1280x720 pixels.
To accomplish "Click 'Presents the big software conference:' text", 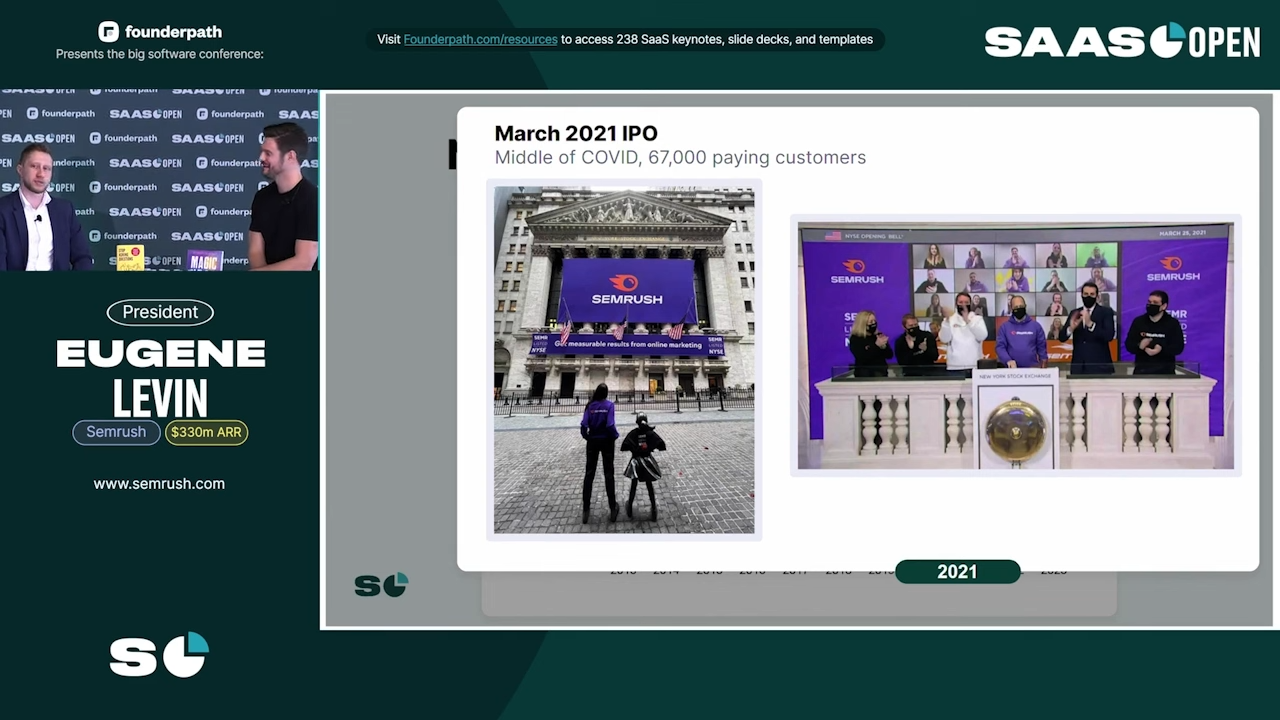I will [x=160, y=54].
